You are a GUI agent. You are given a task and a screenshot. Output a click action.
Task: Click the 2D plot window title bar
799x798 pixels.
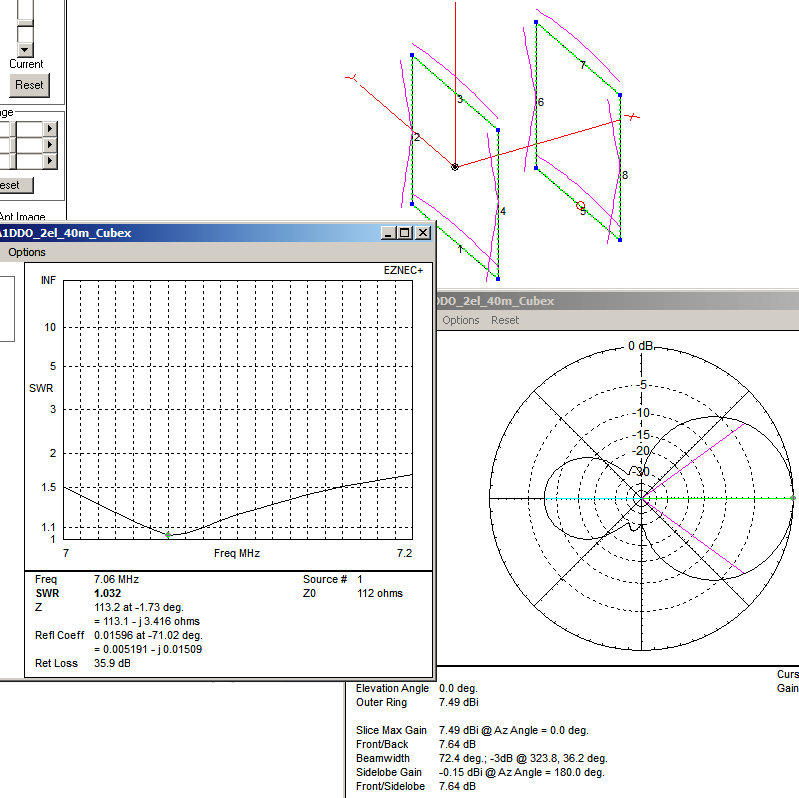618,301
